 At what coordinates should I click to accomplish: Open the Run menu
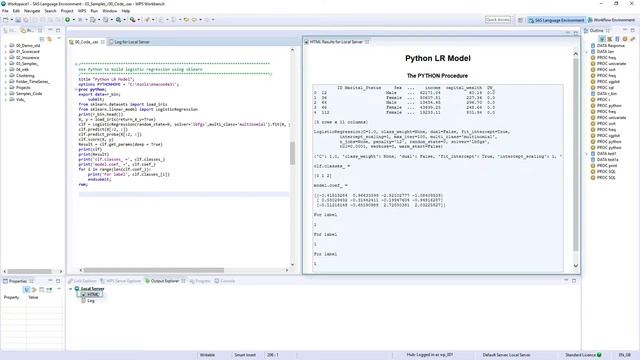(x=94, y=11)
